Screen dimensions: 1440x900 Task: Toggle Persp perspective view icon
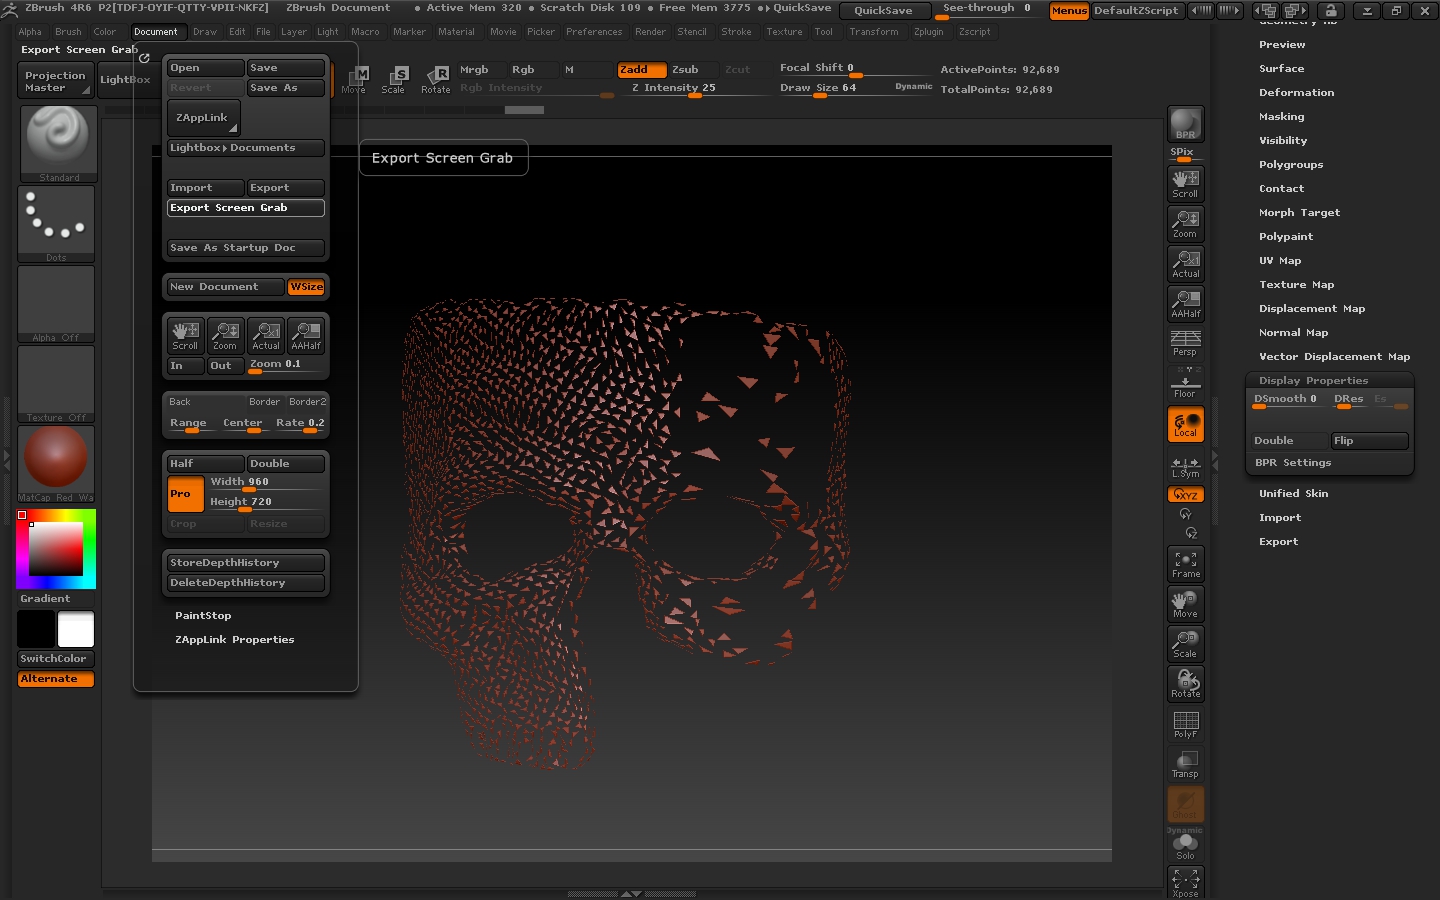[1185, 343]
